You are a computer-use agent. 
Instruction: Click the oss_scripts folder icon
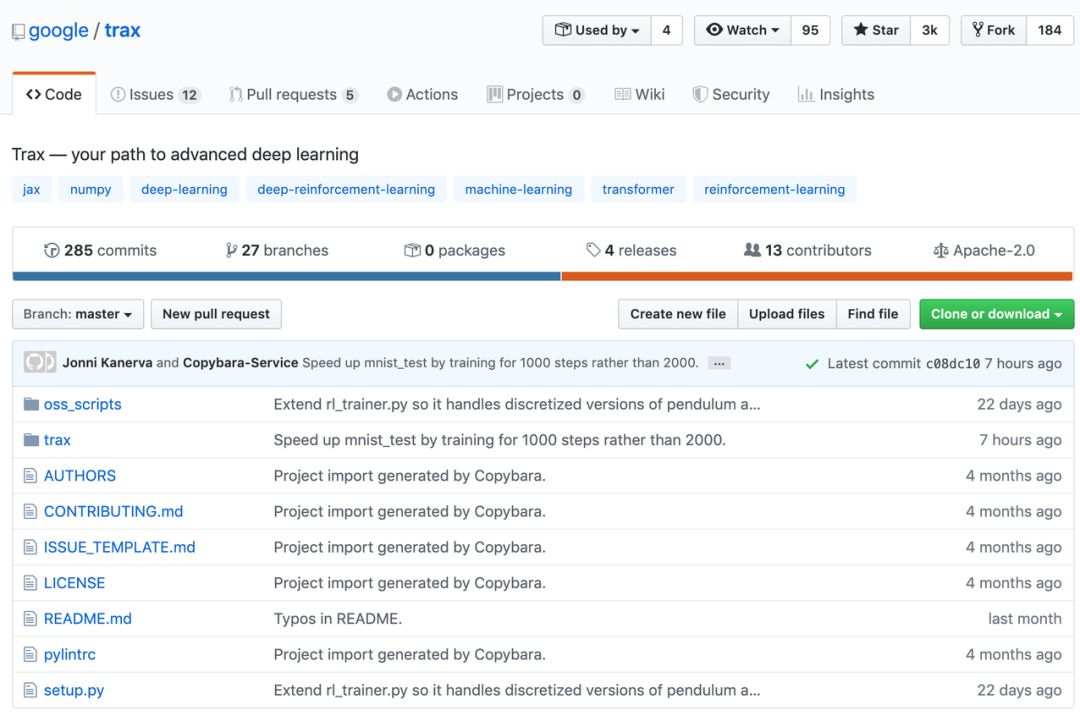point(30,405)
